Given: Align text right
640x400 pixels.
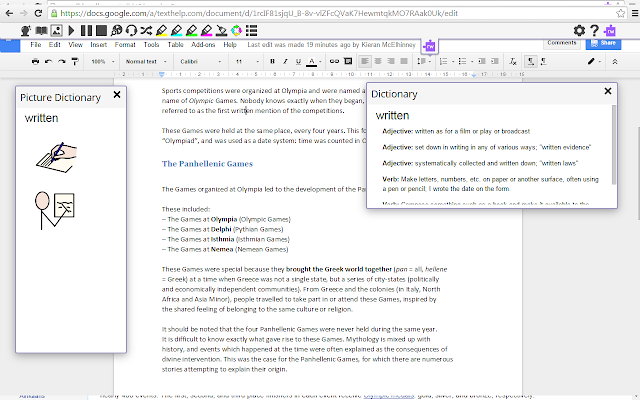Looking at the screenshot, I should click(391, 62).
